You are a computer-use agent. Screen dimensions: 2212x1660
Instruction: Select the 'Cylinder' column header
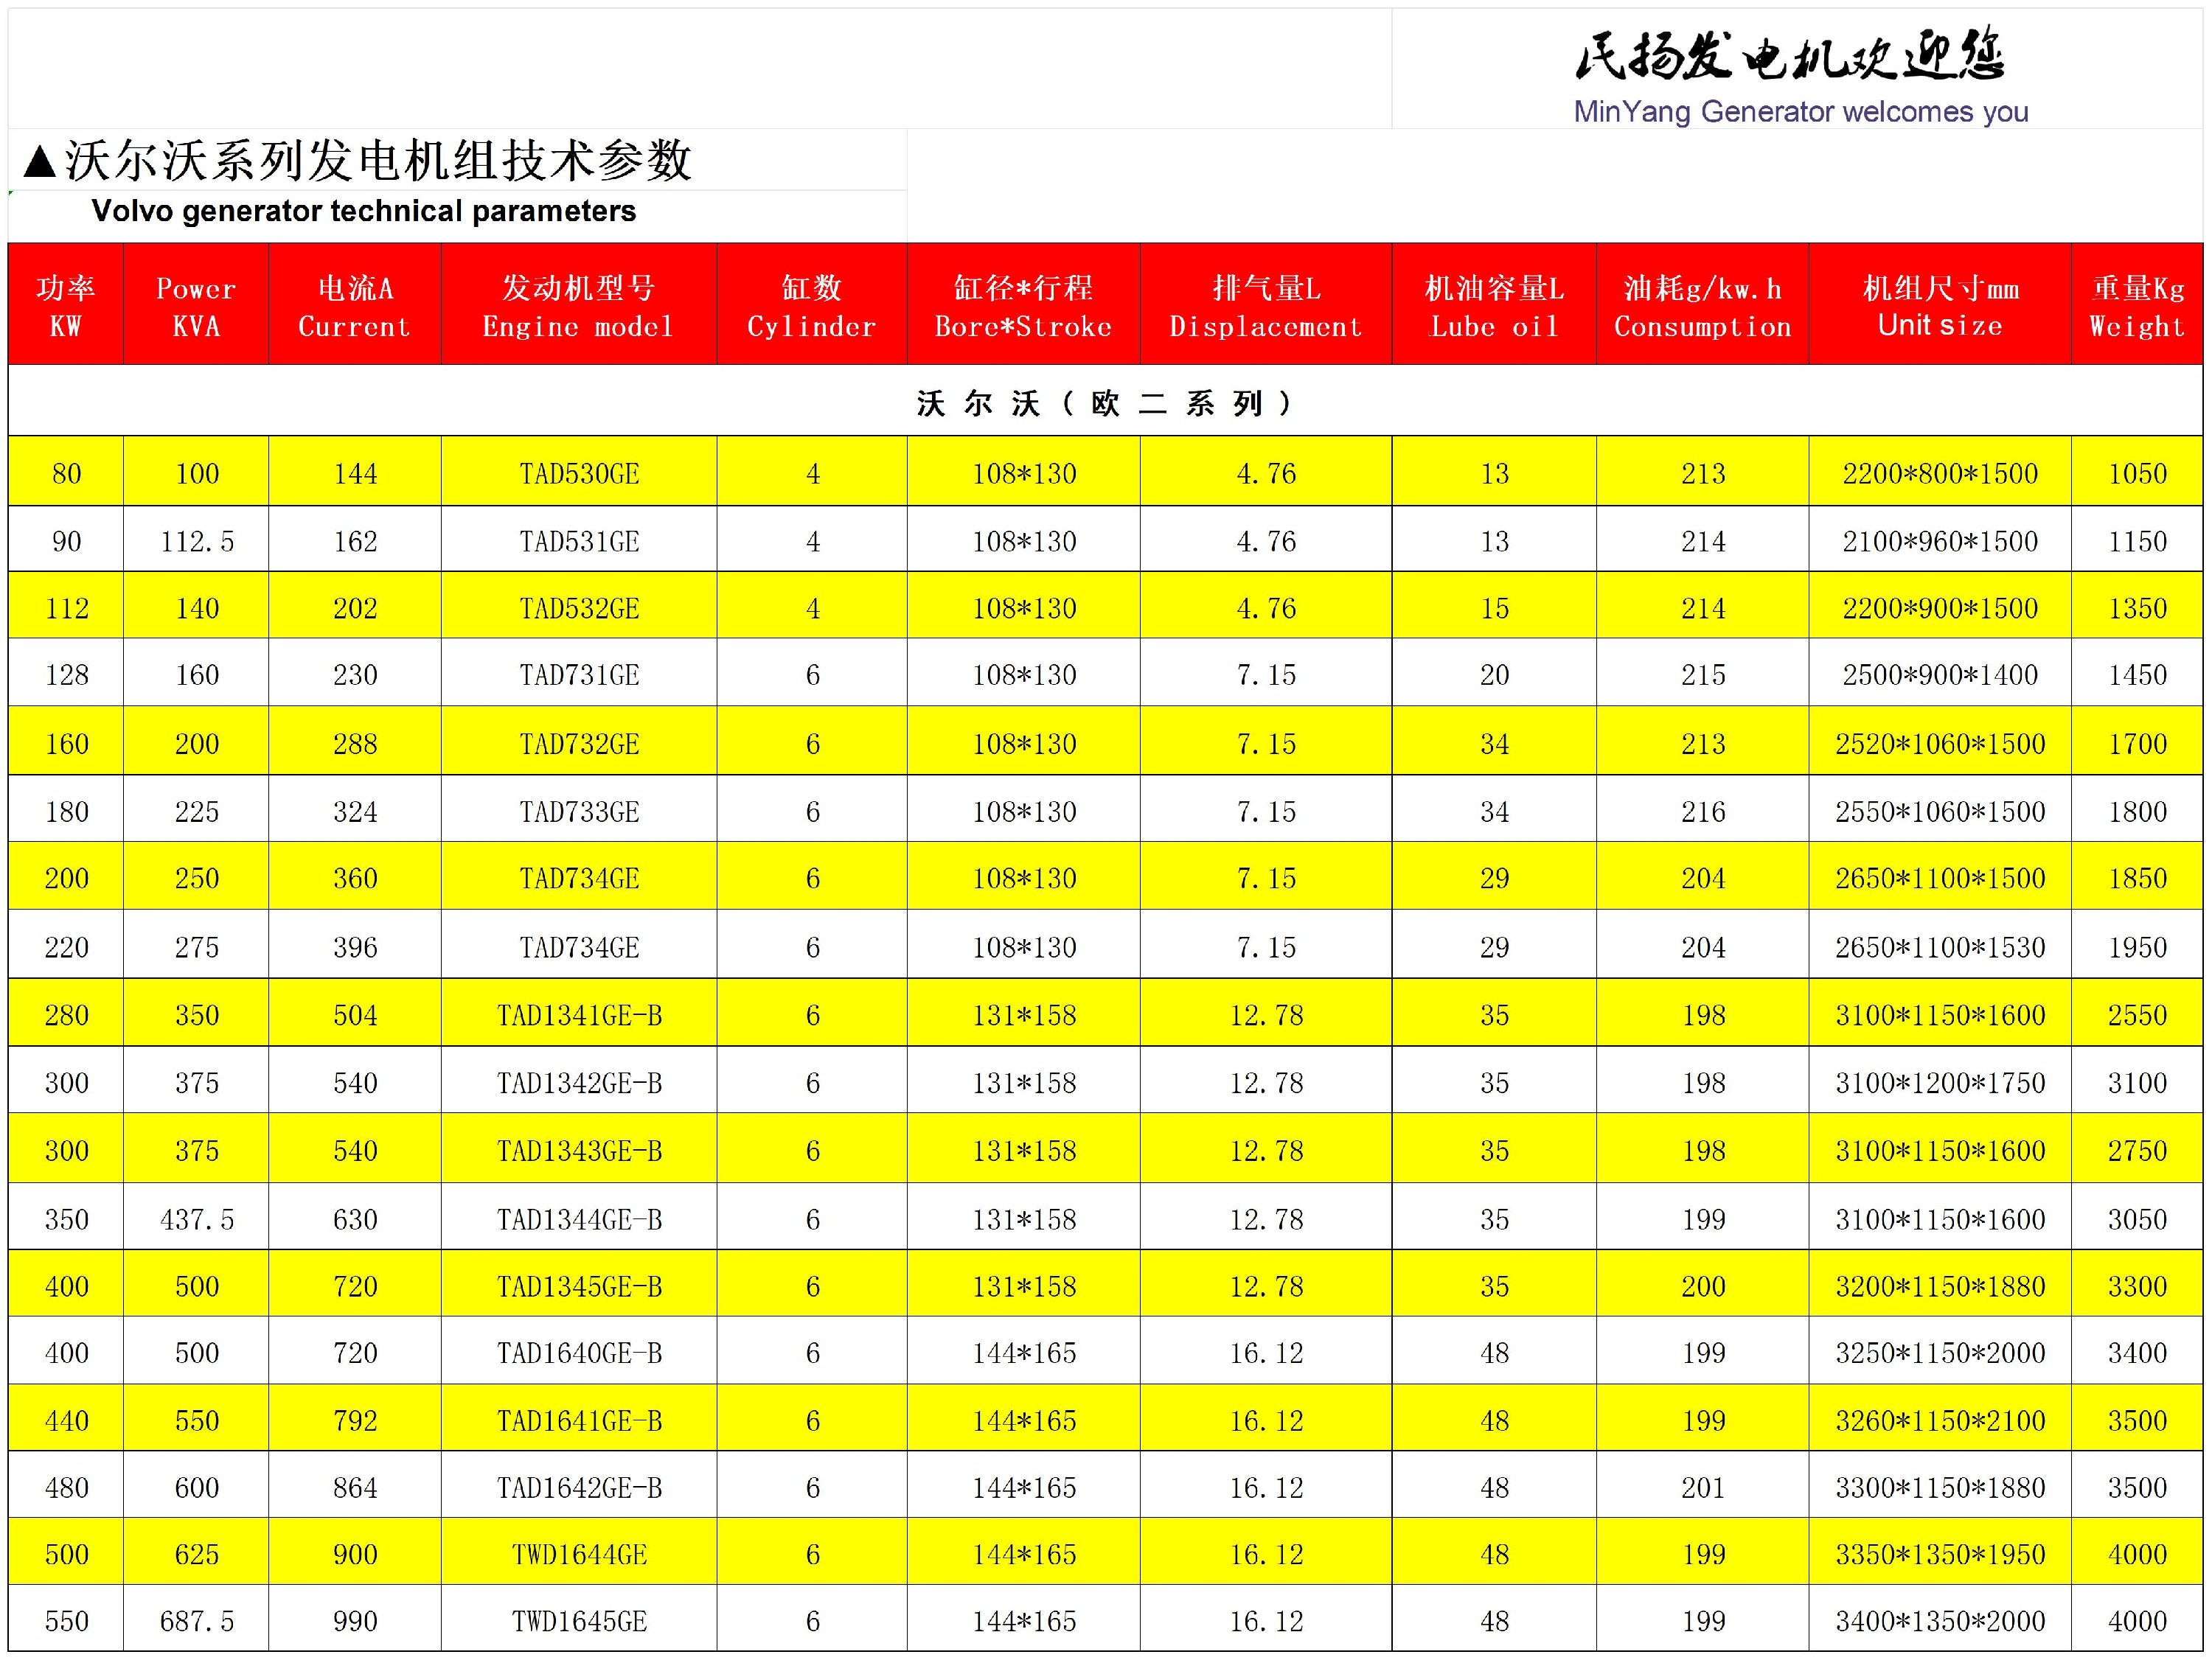812,304
